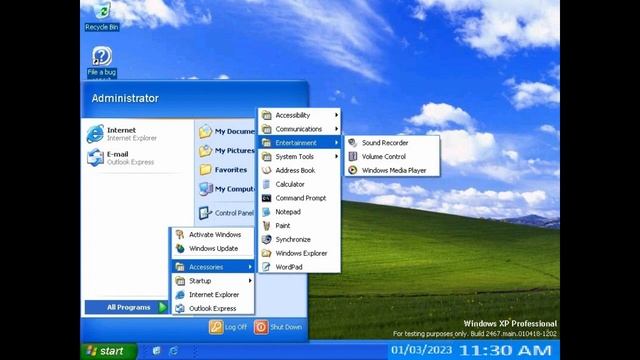Image resolution: width=640 pixels, height=360 pixels.
Task: Open the Recycle Bin desktop icon
Action: tap(102, 16)
